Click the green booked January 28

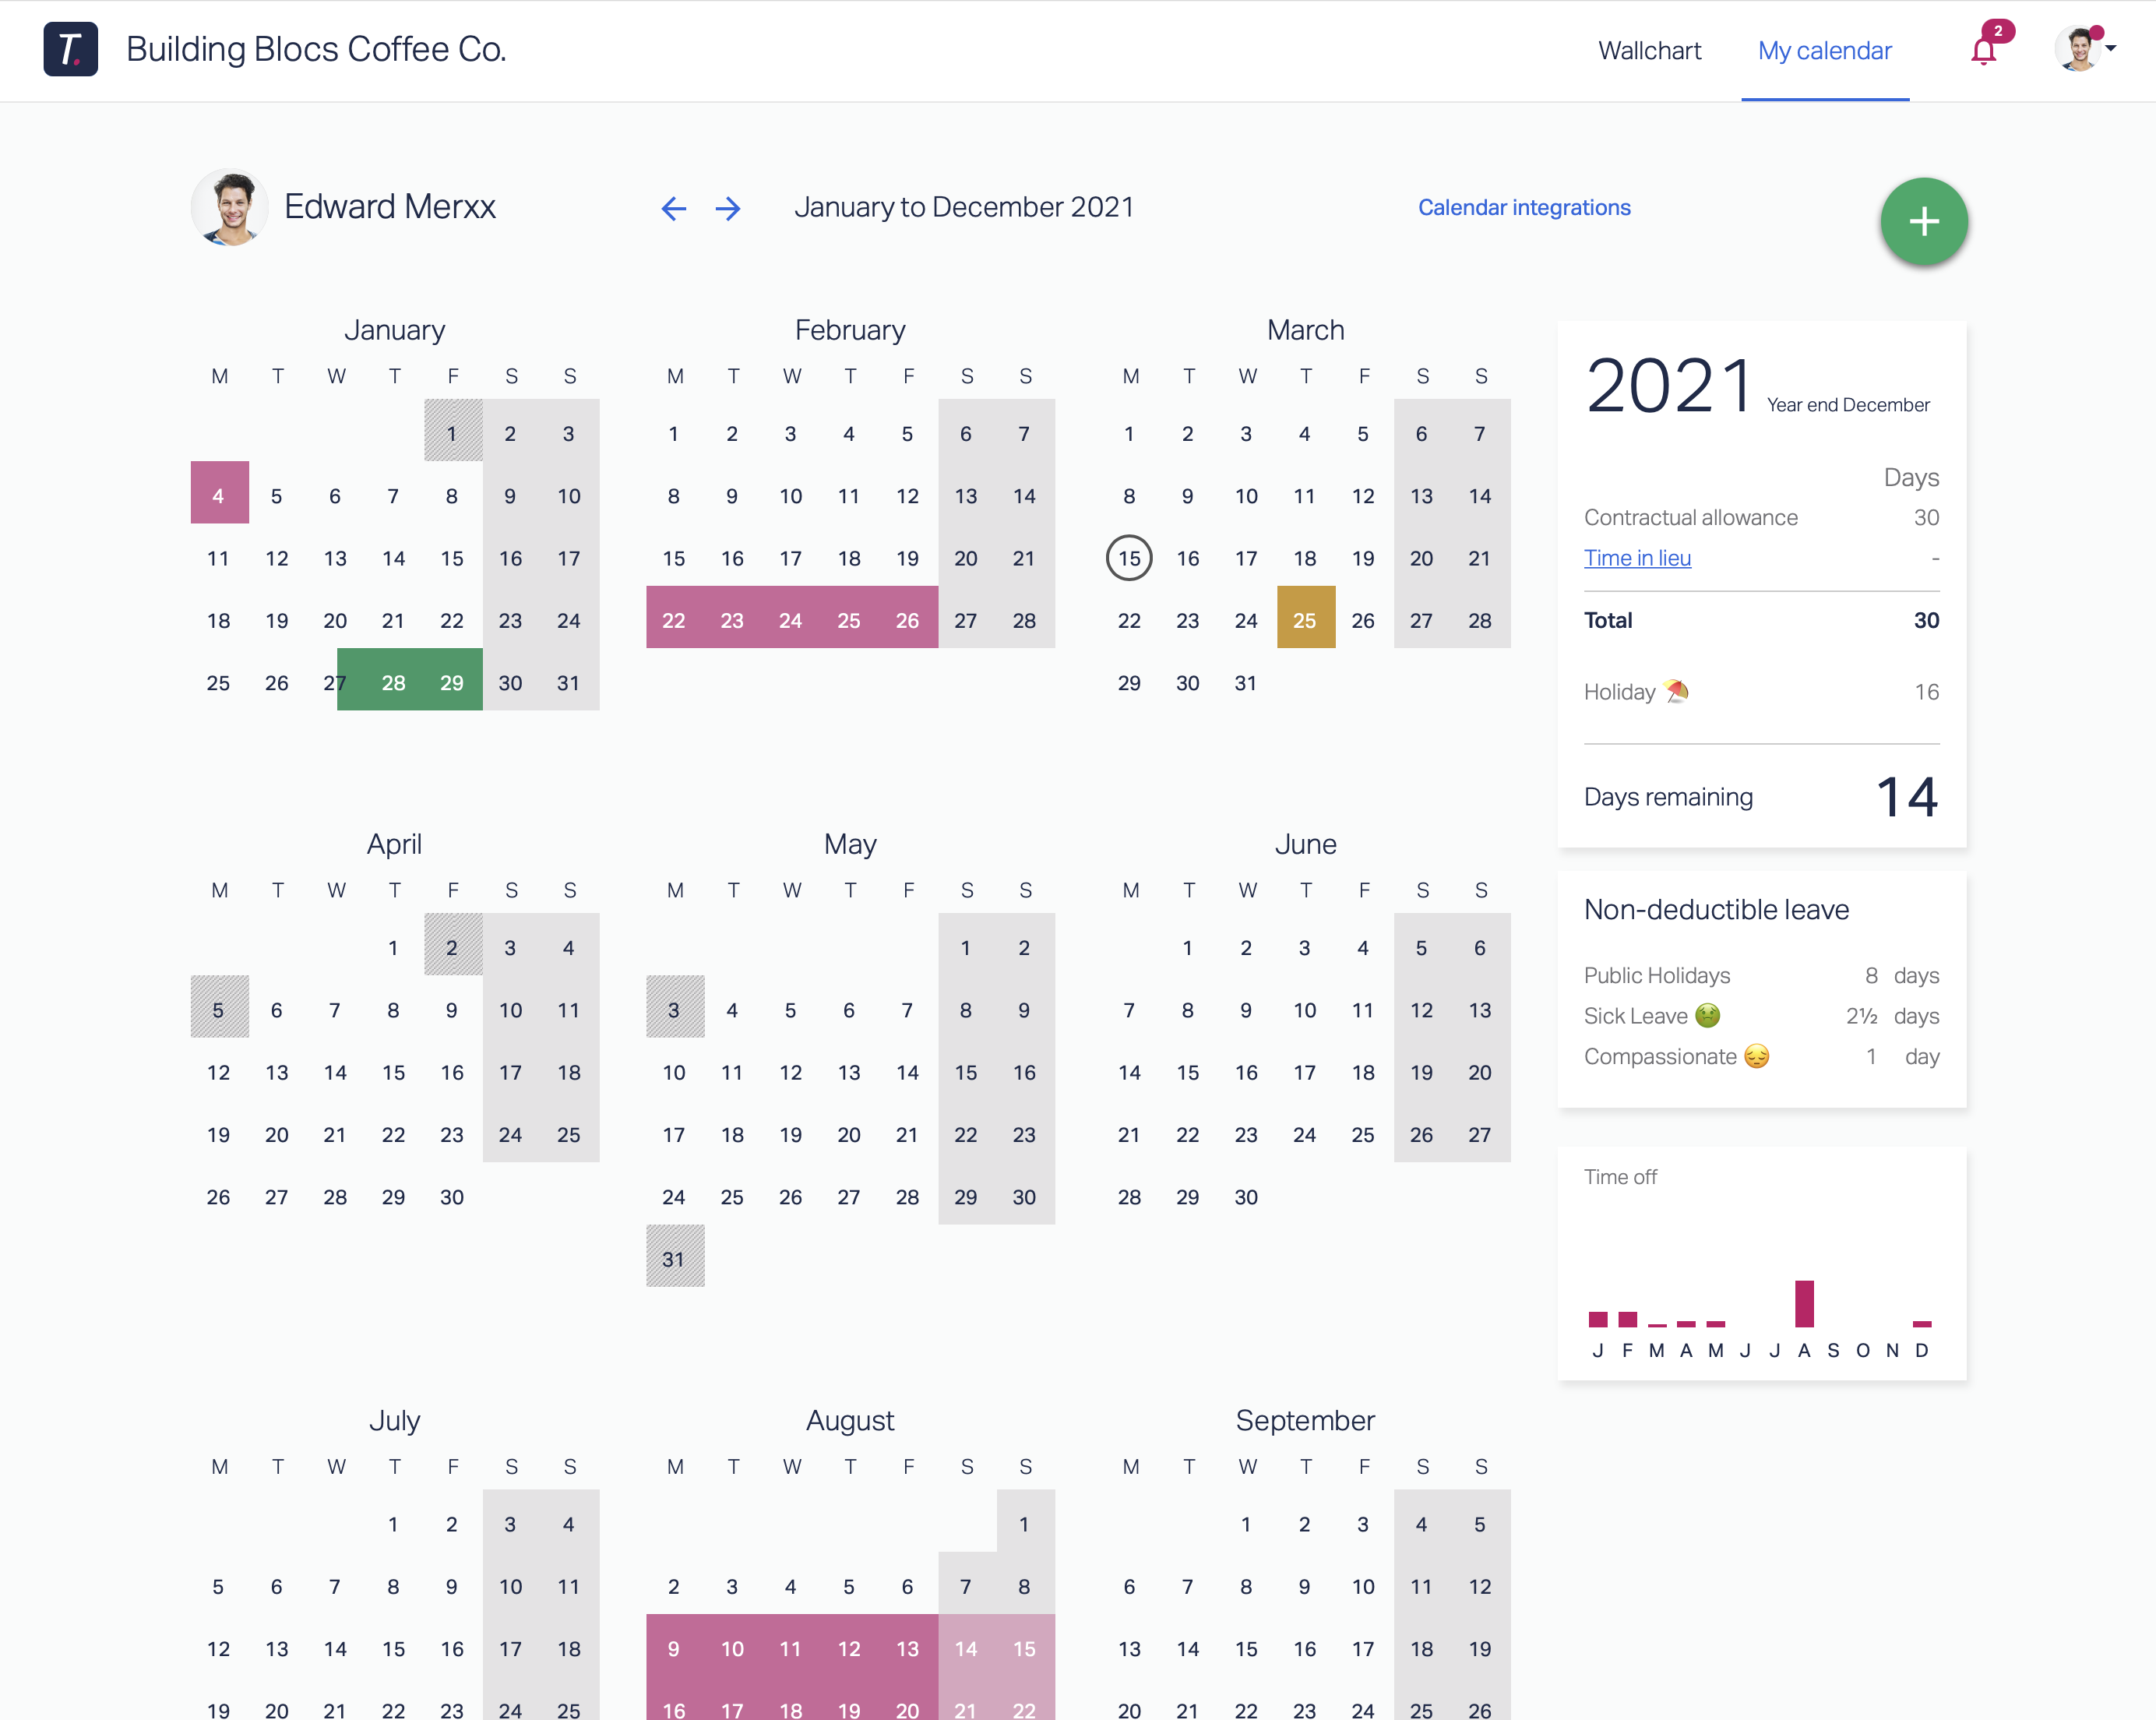click(x=393, y=682)
